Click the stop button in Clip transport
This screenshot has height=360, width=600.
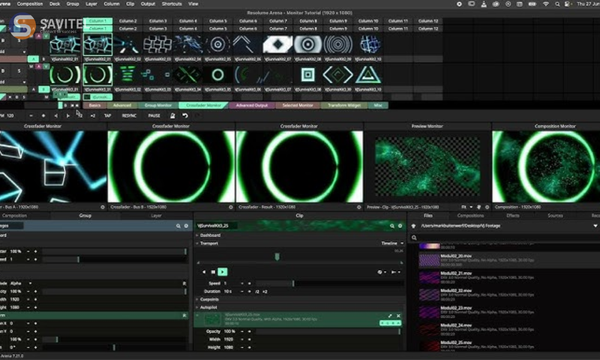click(213, 272)
